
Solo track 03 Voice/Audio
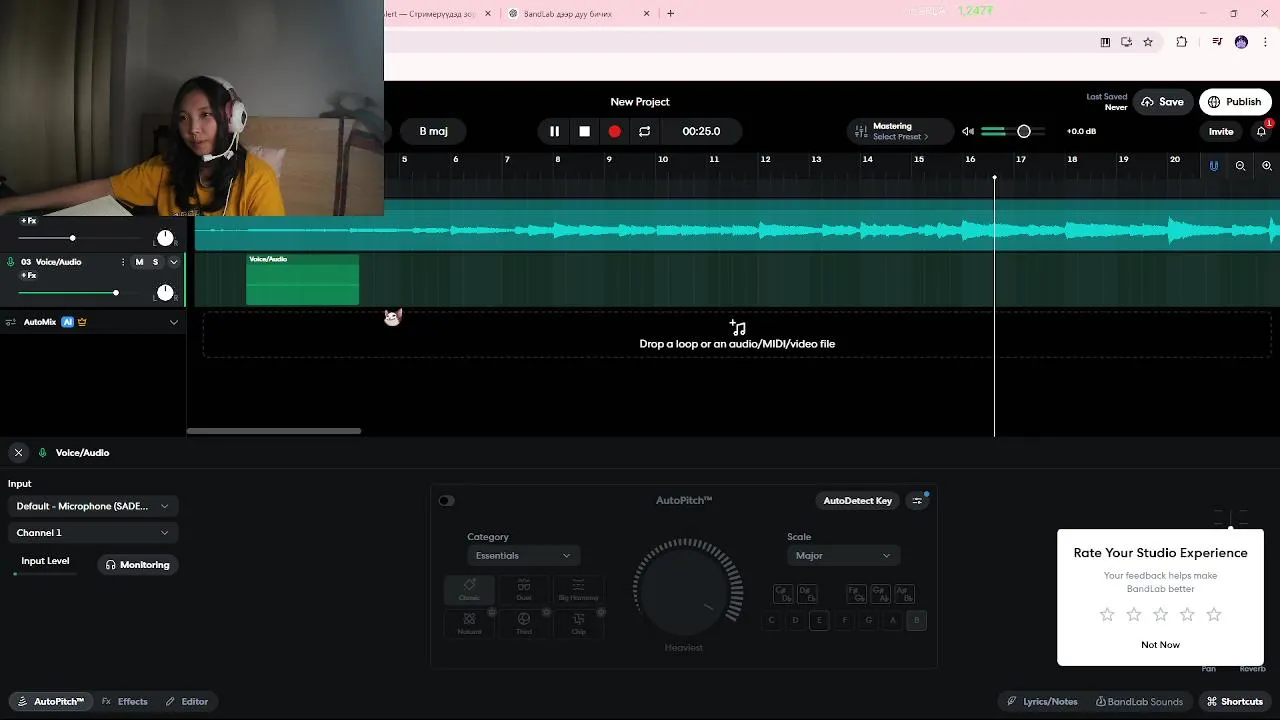(155, 262)
